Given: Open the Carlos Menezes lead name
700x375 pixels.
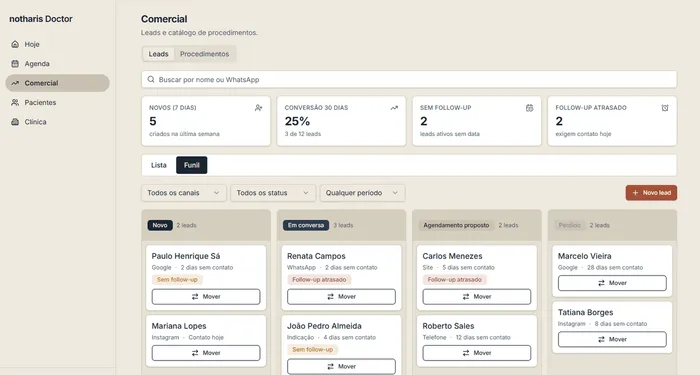Looking at the screenshot, I should [452, 256].
